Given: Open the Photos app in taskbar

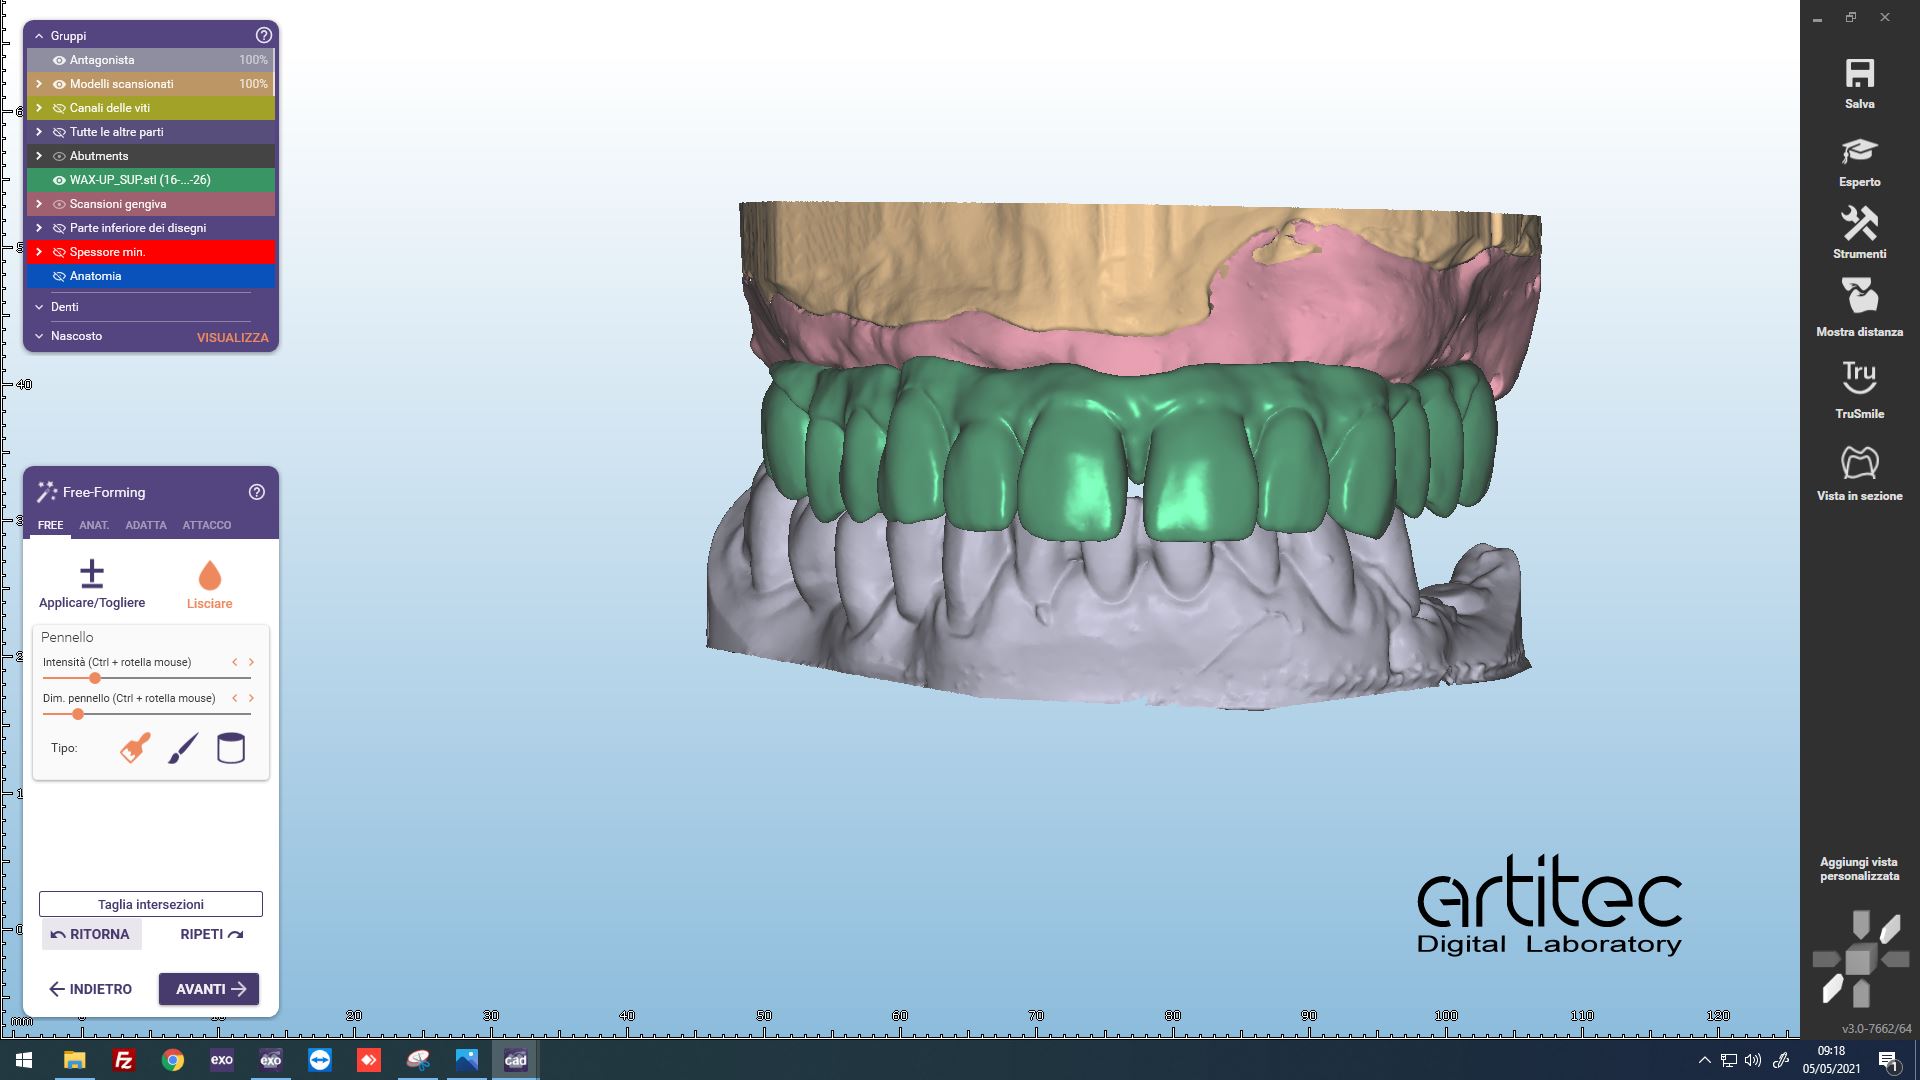Looking at the screenshot, I should click(467, 1060).
